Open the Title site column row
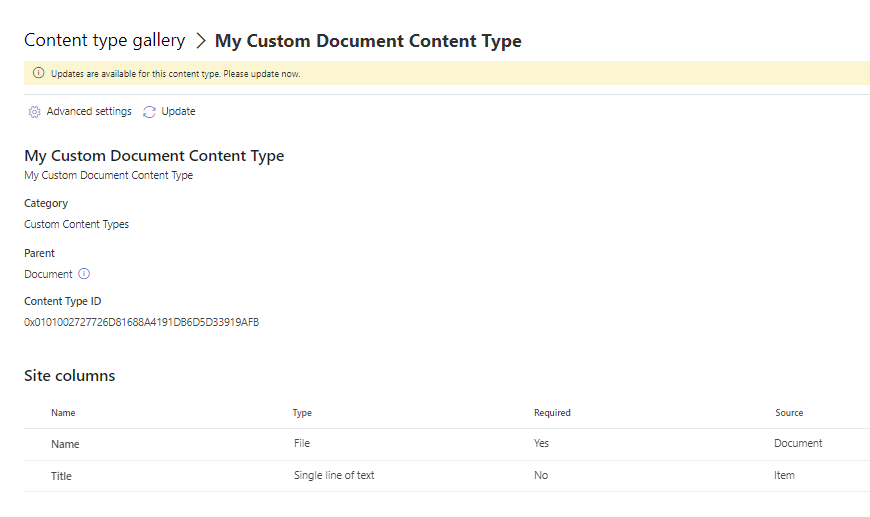Viewport: 870px width, 517px height. 447,476
